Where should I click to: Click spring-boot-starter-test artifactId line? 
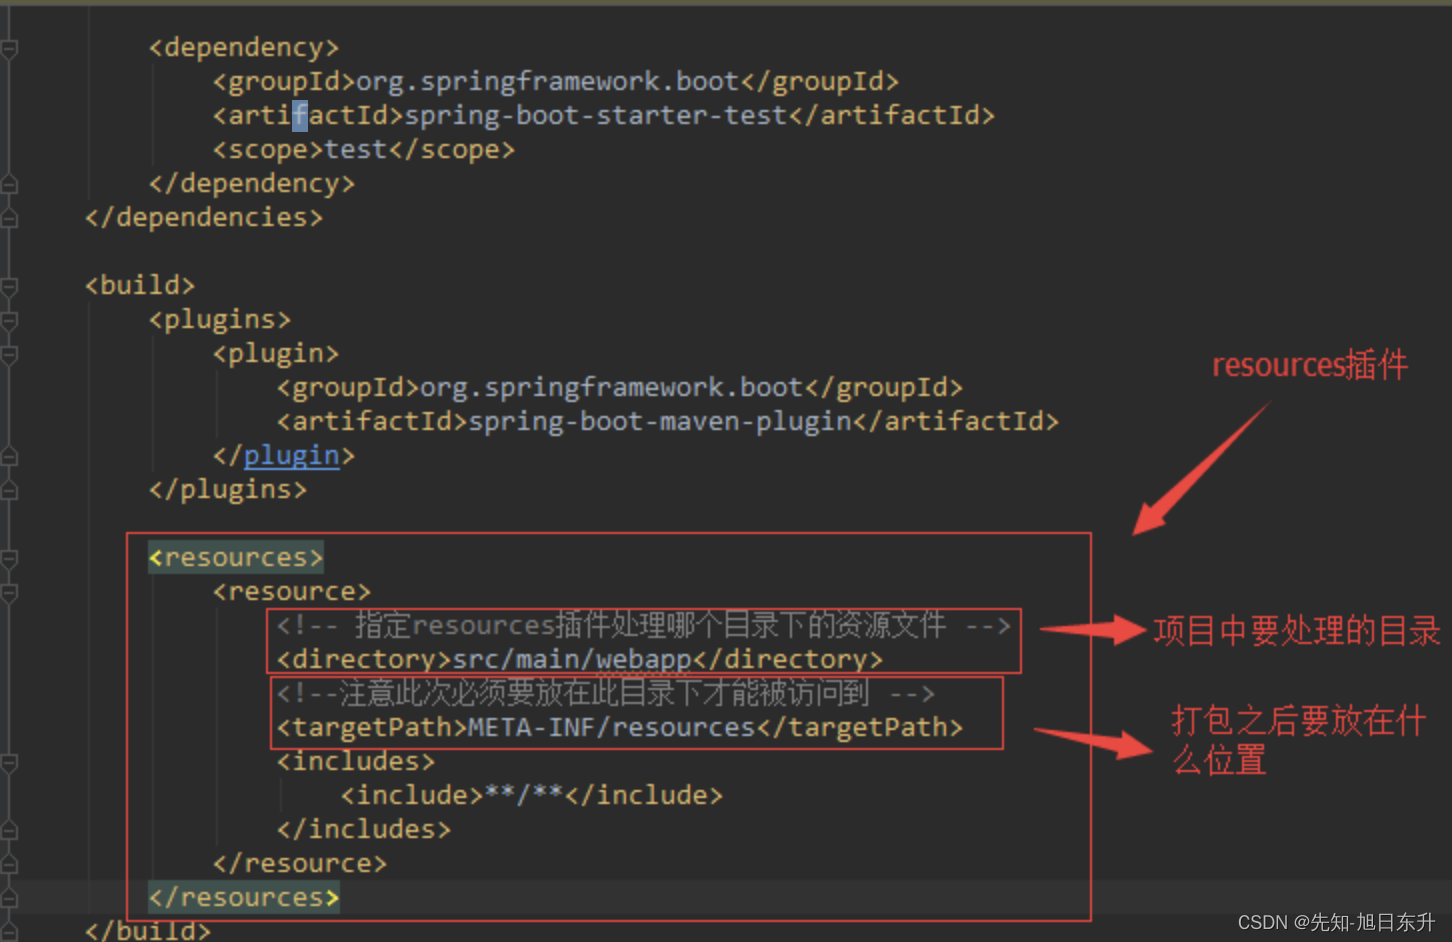tap(604, 115)
